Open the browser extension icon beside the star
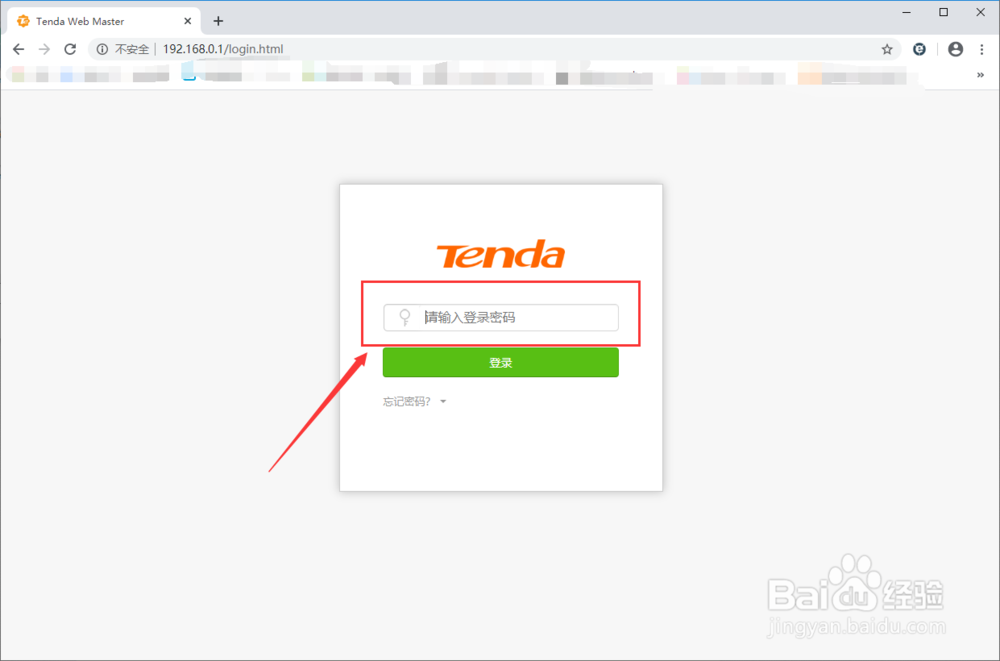 (919, 49)
